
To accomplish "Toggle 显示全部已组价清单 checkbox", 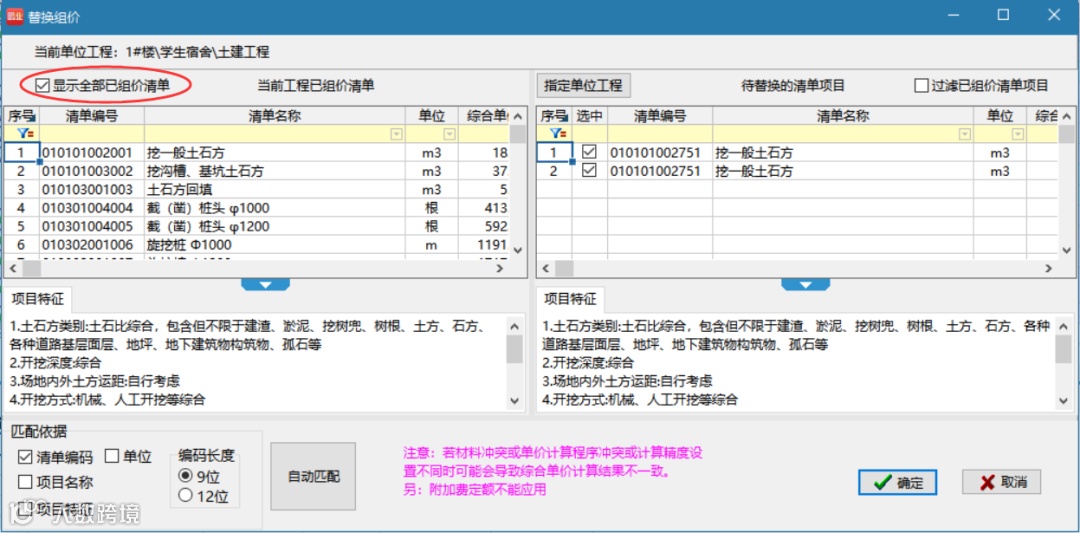I will [x=43, y=86].
